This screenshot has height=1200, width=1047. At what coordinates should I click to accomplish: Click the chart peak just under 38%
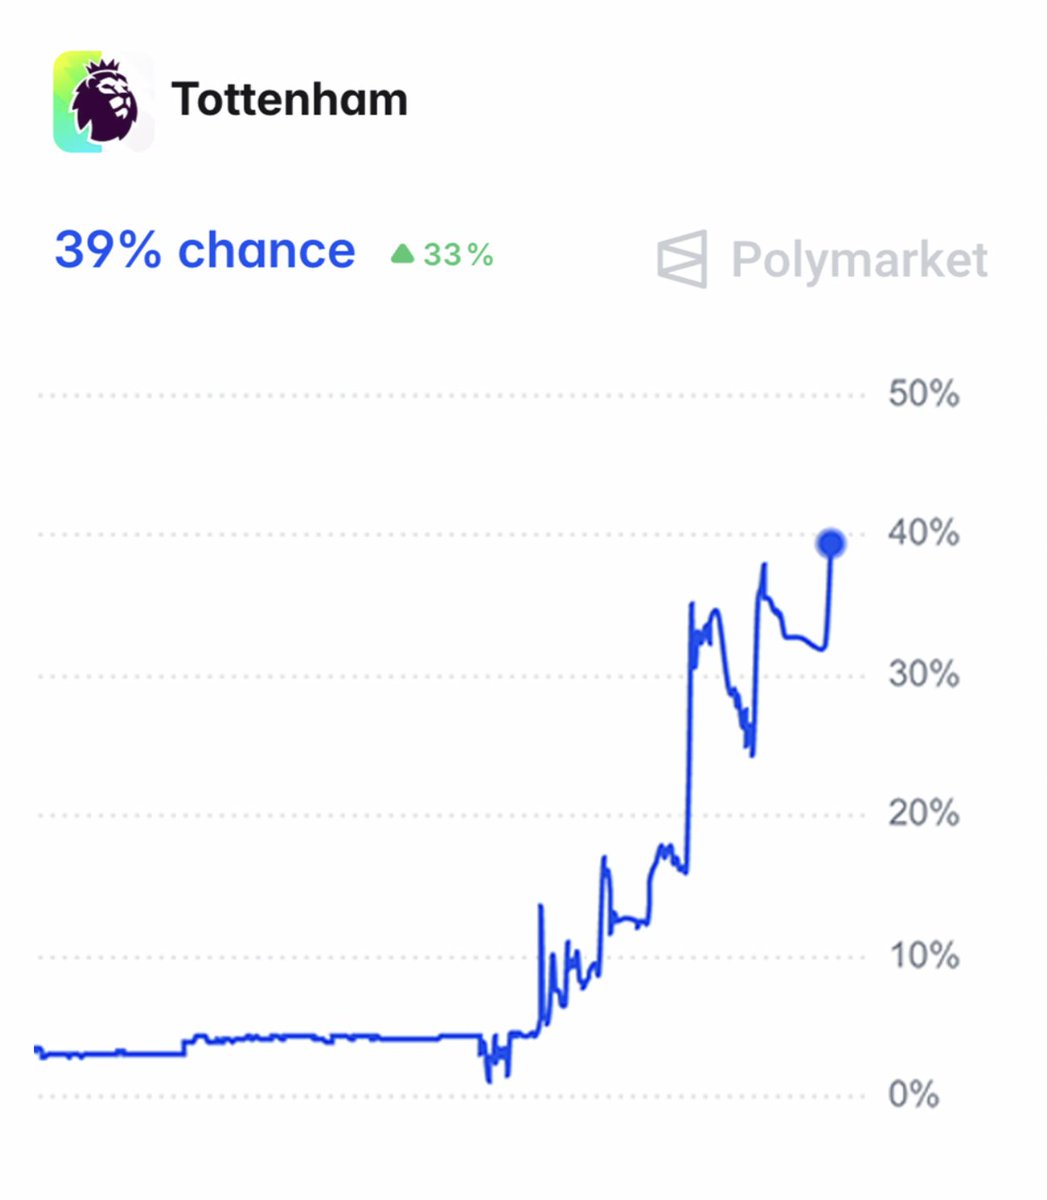765,565
